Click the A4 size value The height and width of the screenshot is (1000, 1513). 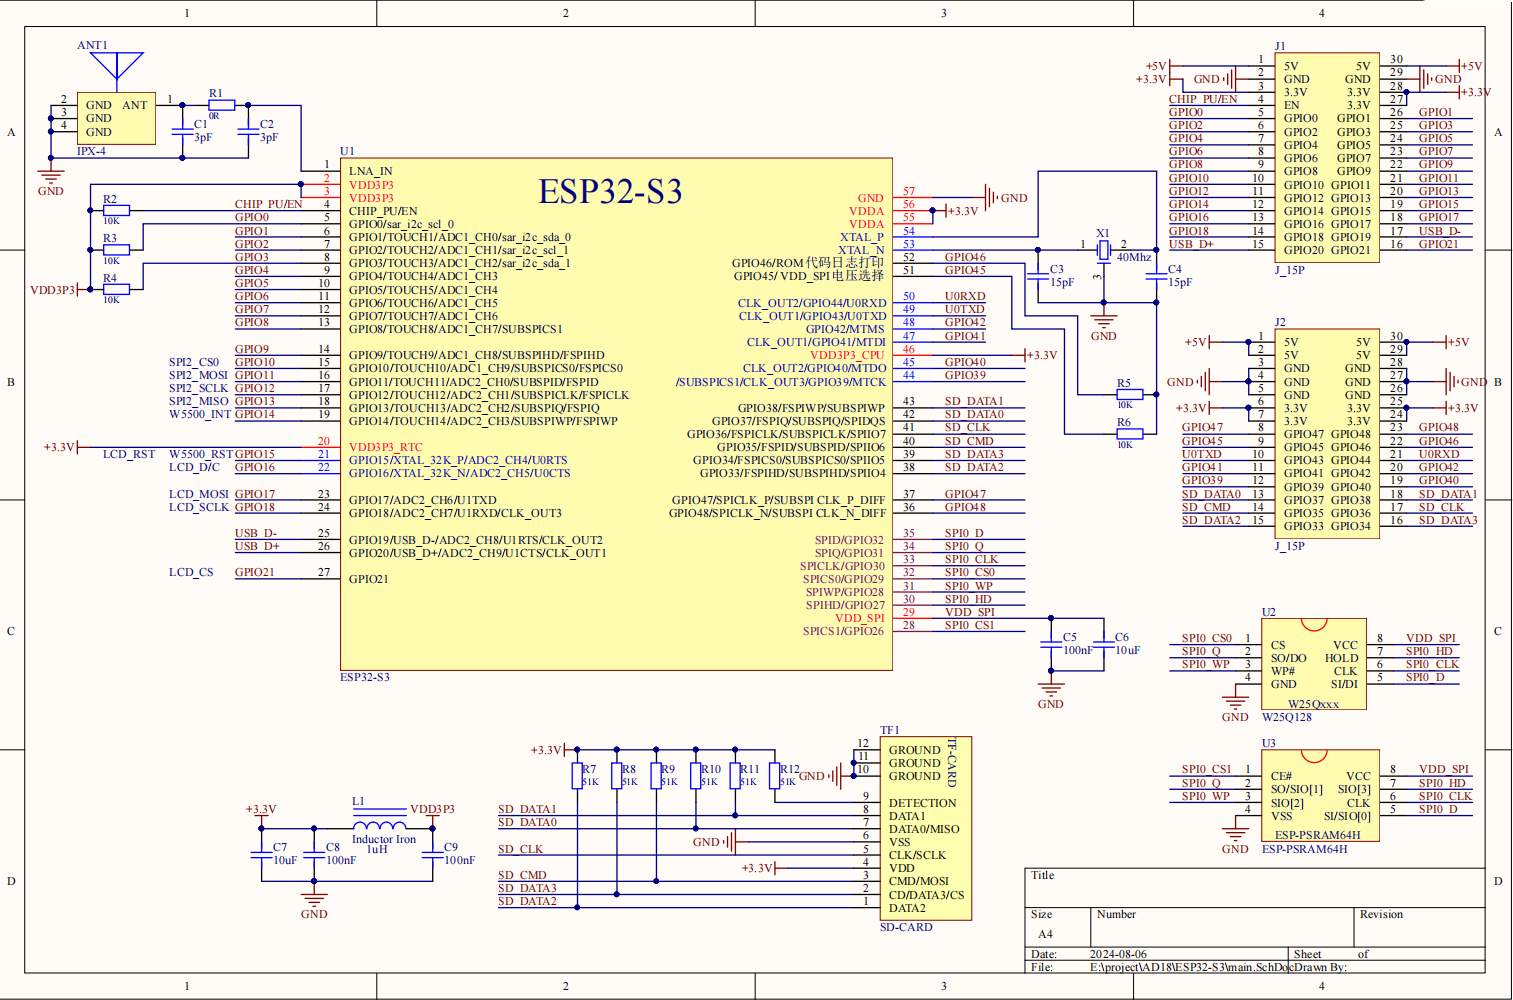pyautogui.click(x=1045, y=934)
